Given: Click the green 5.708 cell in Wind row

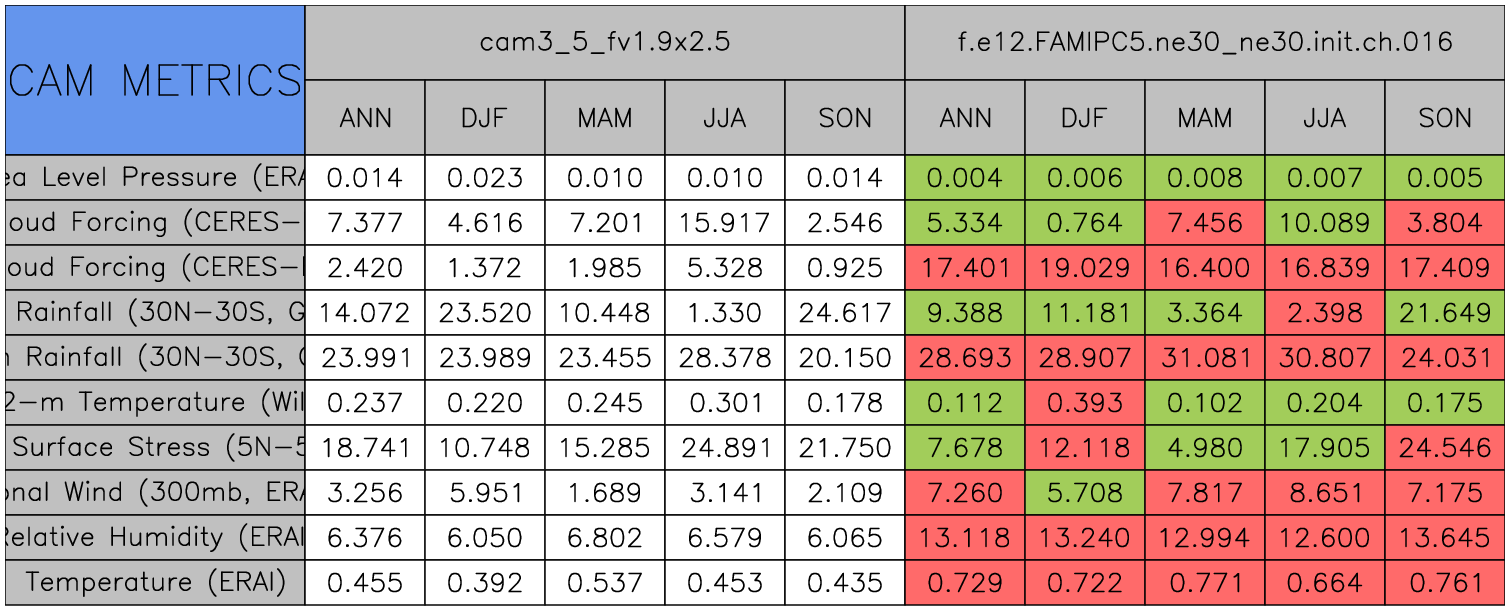Looking at the screenshot, I should (x=1085, y=493).
